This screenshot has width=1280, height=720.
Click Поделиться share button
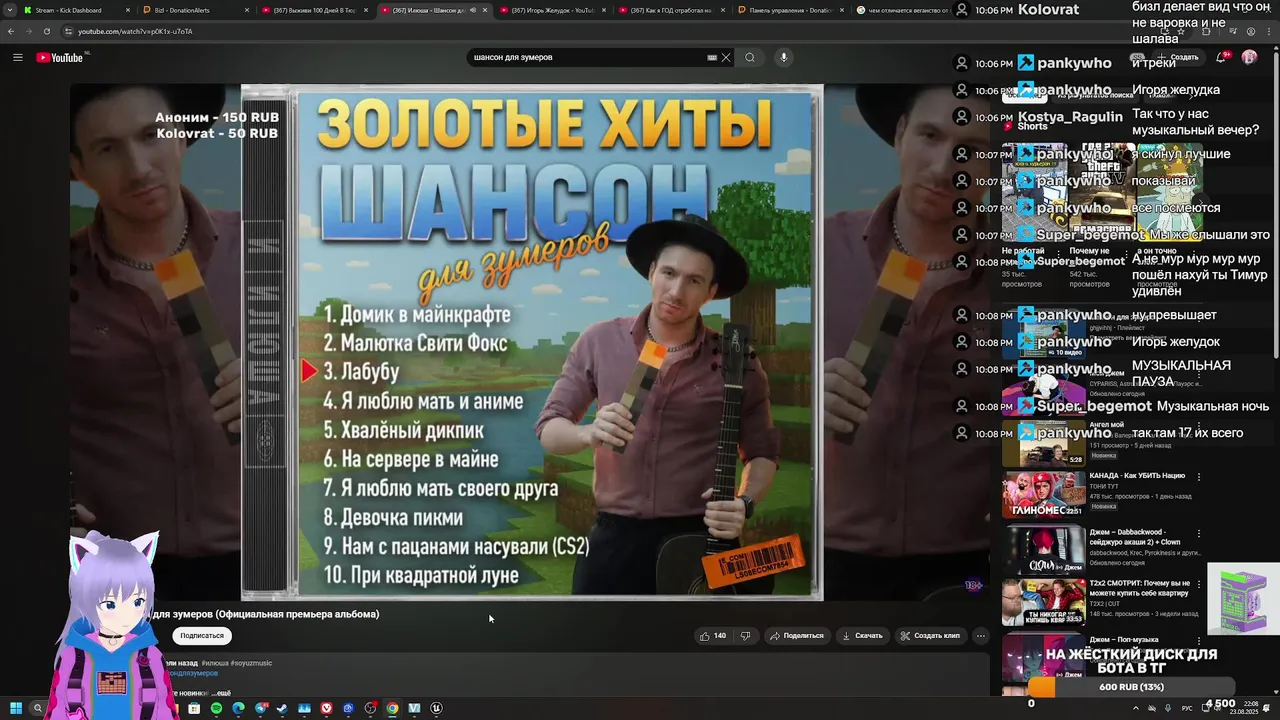[x=796, y=636]
